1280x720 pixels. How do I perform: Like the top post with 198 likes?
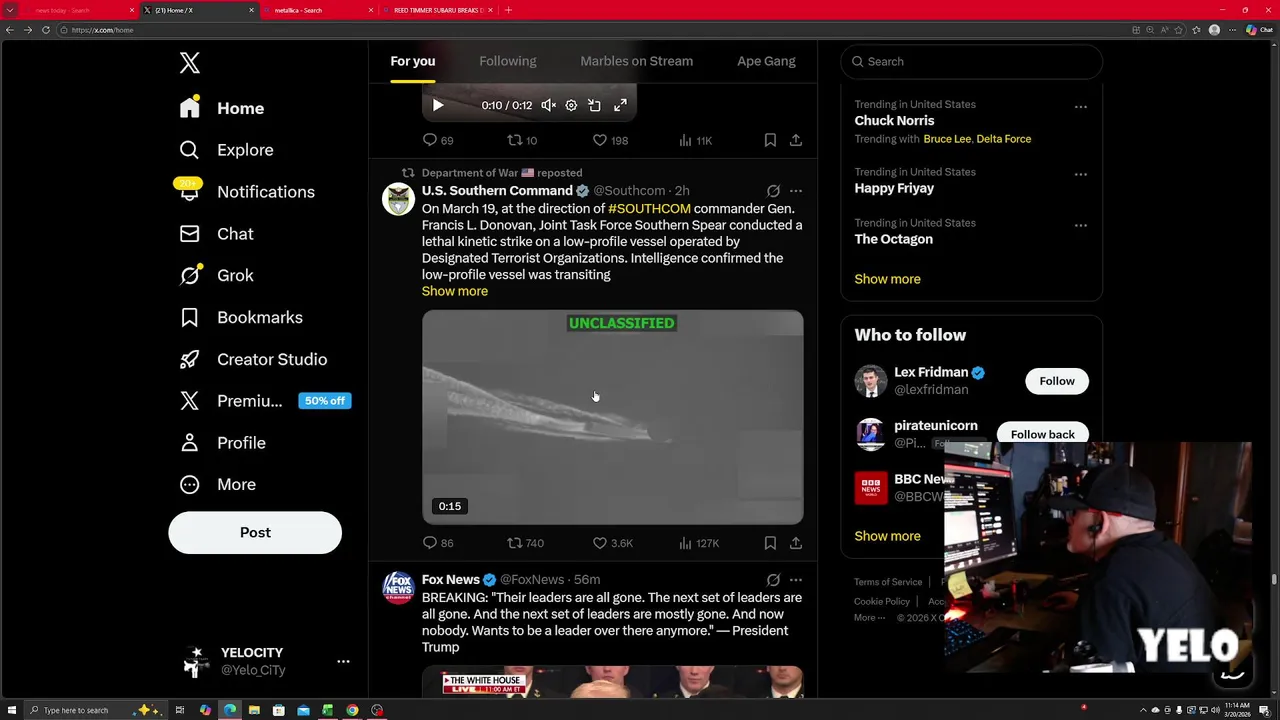coord(610,141)
